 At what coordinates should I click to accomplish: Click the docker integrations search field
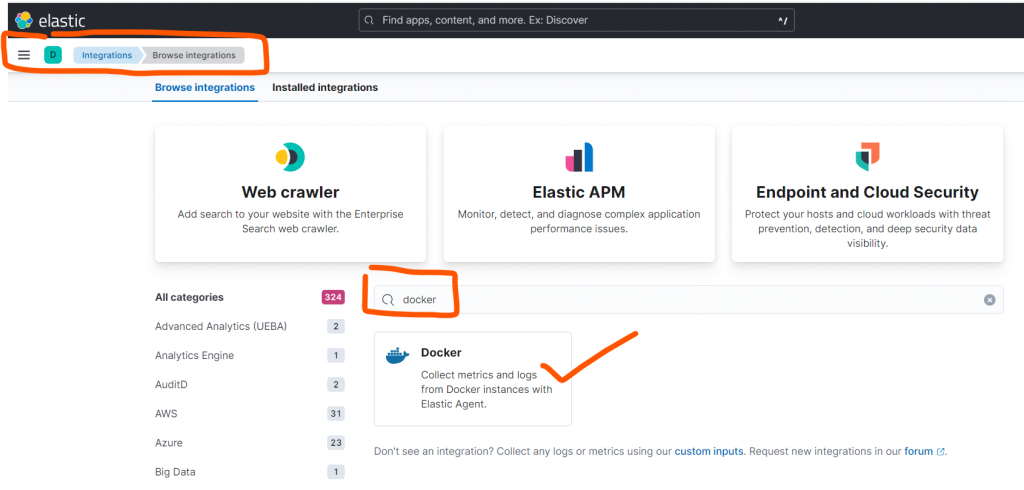[680, 299]
